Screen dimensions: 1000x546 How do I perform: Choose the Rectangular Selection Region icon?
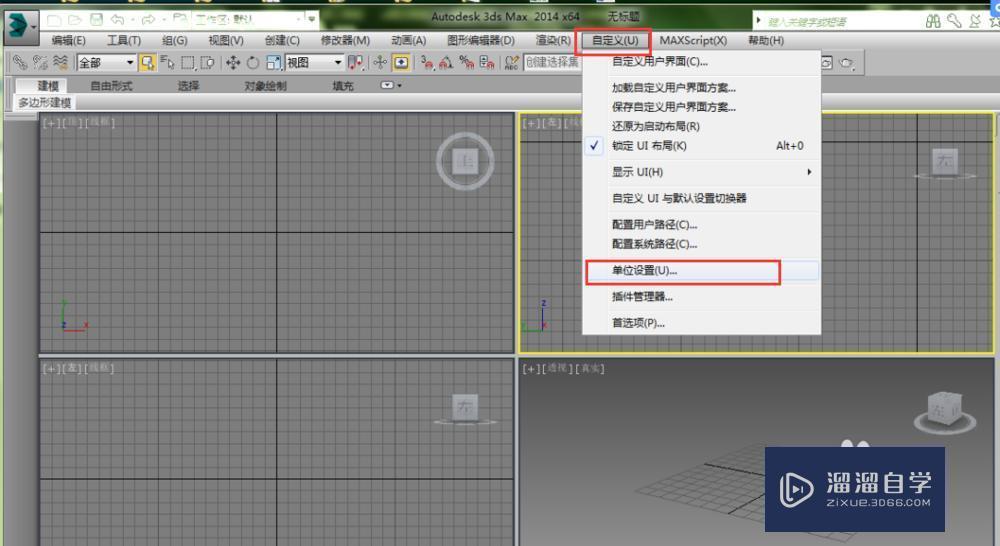[188, 63]
